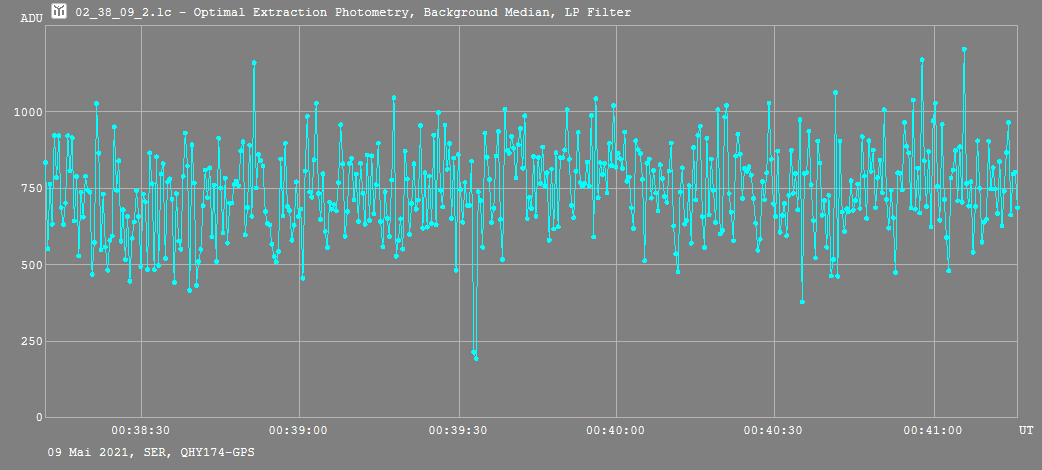
Task: Click the 500 value on the Y axis
Action: pyautogui.click(x=31, y=265)
